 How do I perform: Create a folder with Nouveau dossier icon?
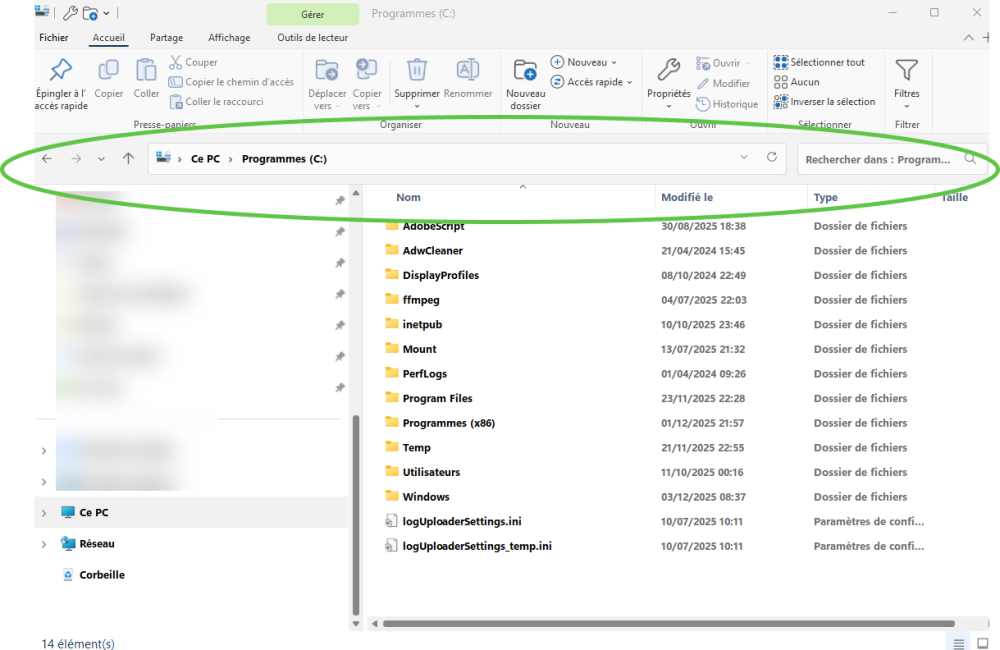click(x=525, y=71)
